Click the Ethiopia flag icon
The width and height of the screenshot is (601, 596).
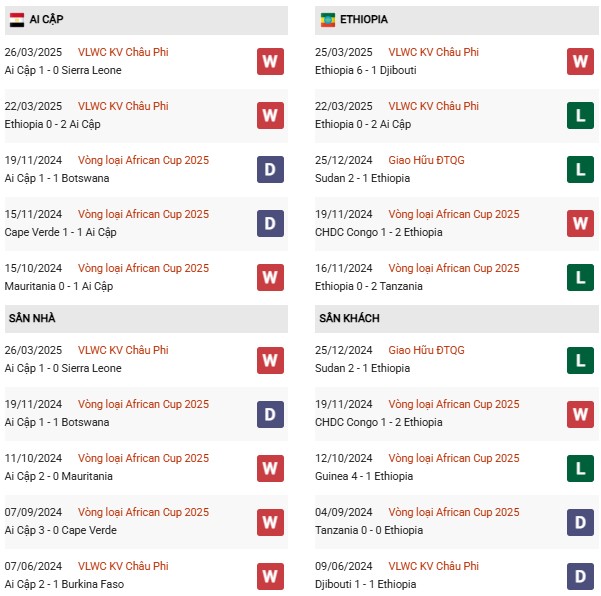pos(327,19)
